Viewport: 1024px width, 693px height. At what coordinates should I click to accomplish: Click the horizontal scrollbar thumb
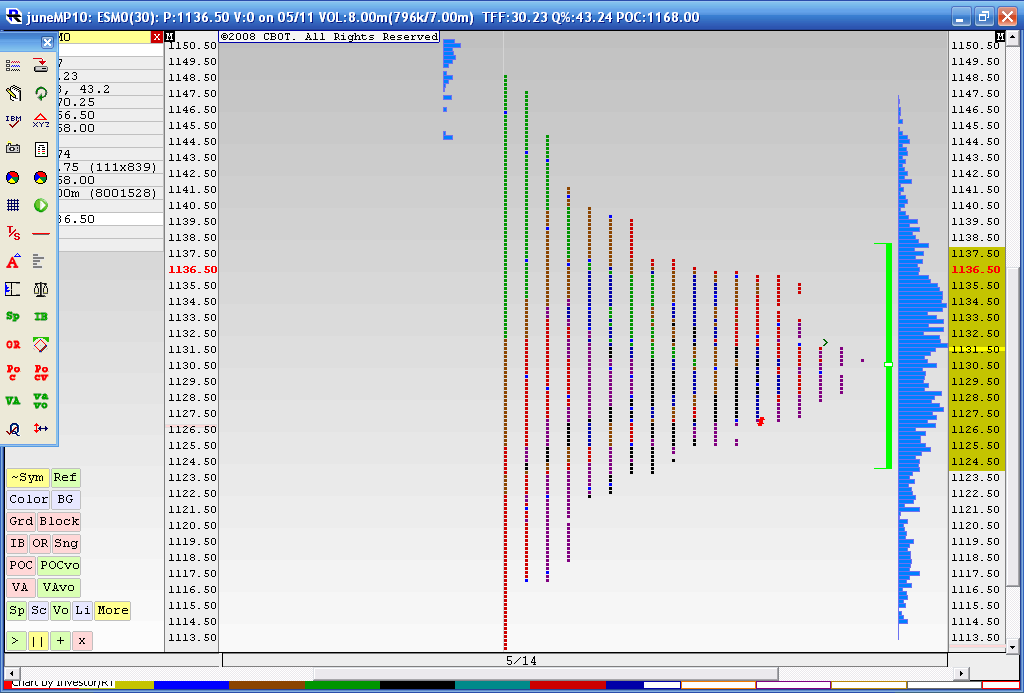pos(546,673)
